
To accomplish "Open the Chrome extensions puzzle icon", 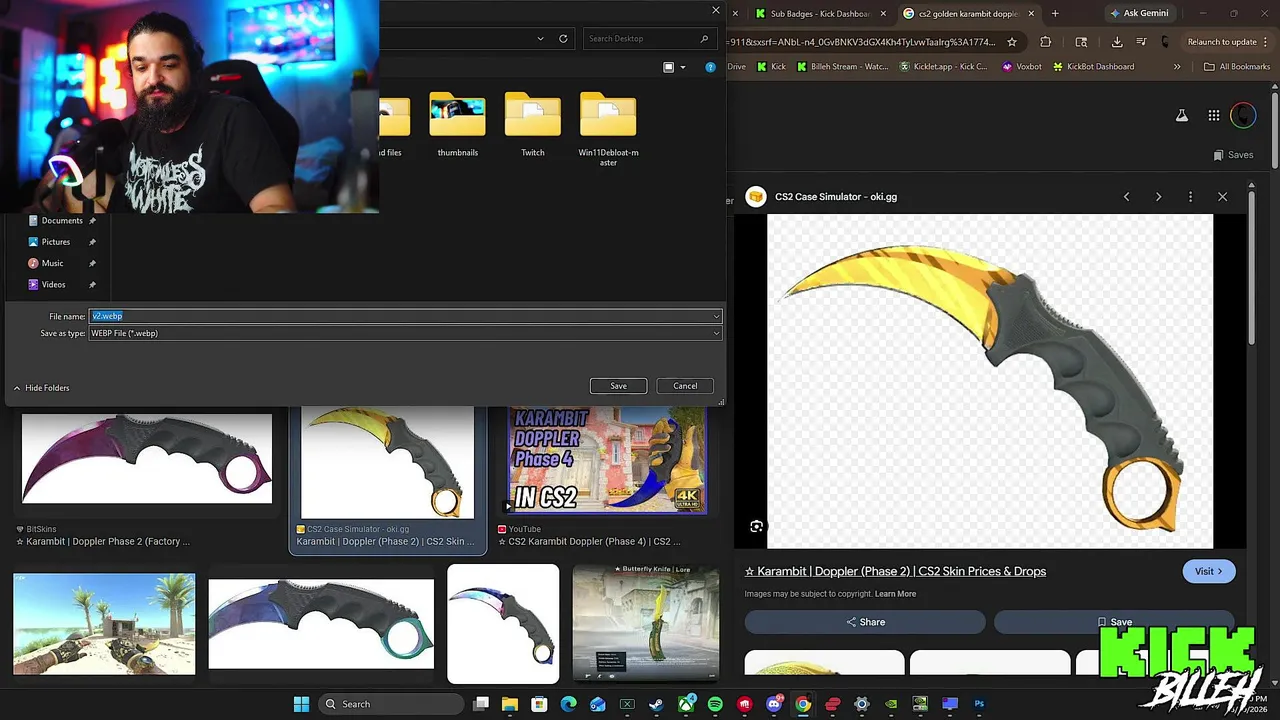I will [1045, 42].
